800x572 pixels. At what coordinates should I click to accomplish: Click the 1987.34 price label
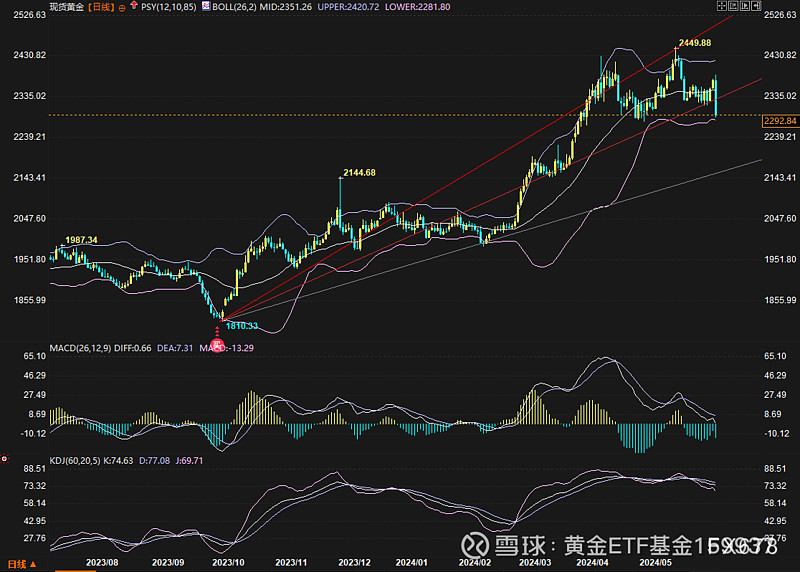click(81, 240)
